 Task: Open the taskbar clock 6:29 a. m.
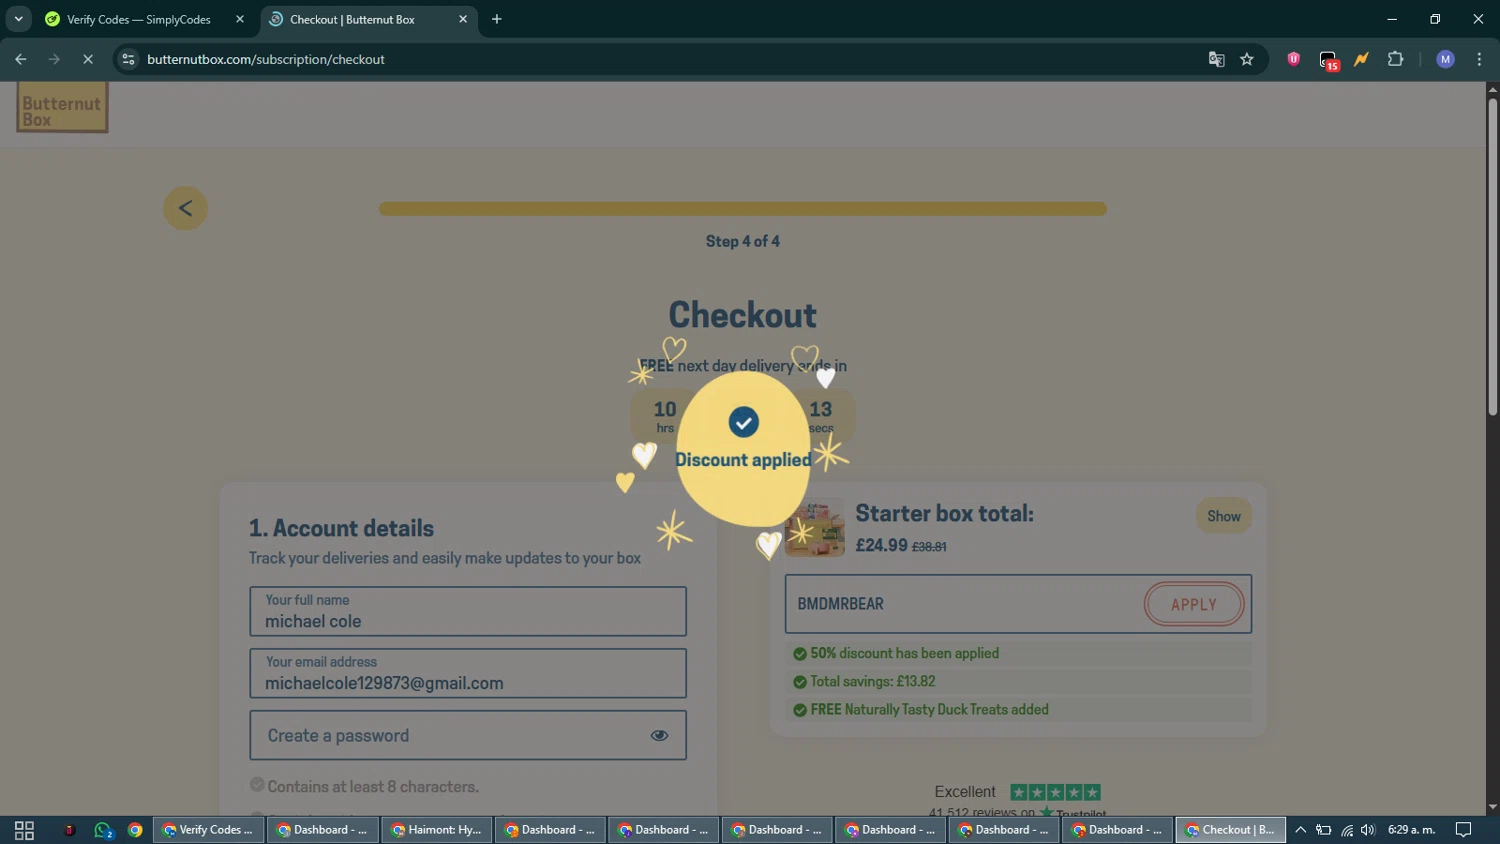tap(1411, 830)
